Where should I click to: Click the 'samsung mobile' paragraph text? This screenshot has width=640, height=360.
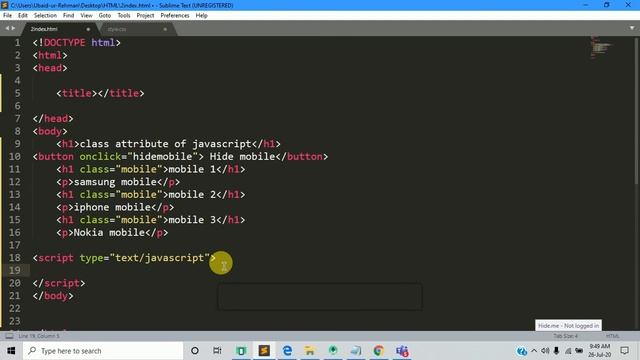point(115,182)
